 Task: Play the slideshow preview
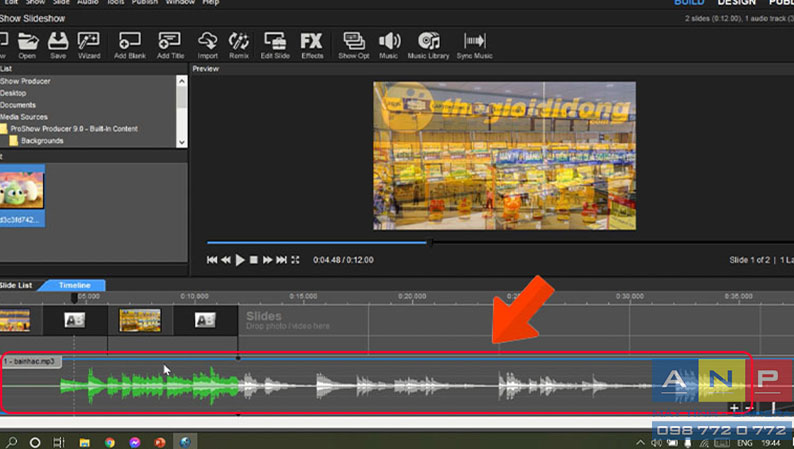click(x=240, y=260)
